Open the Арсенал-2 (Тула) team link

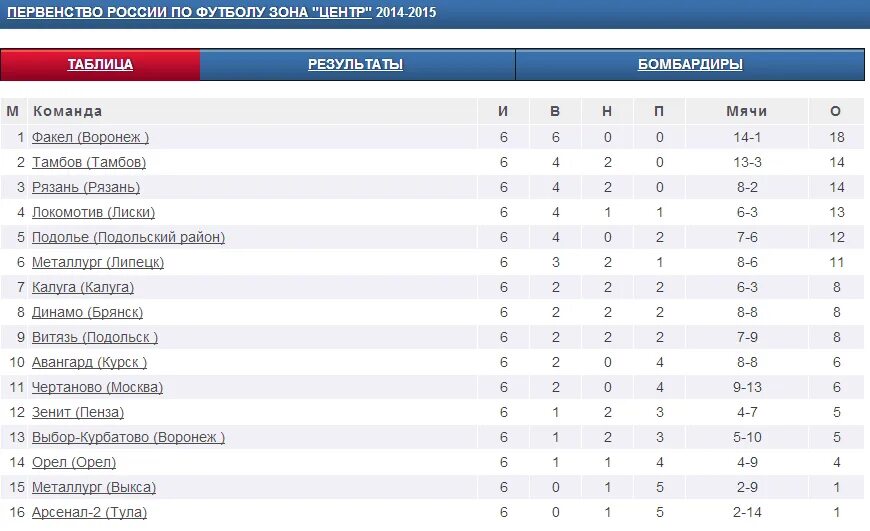point(89,512)
